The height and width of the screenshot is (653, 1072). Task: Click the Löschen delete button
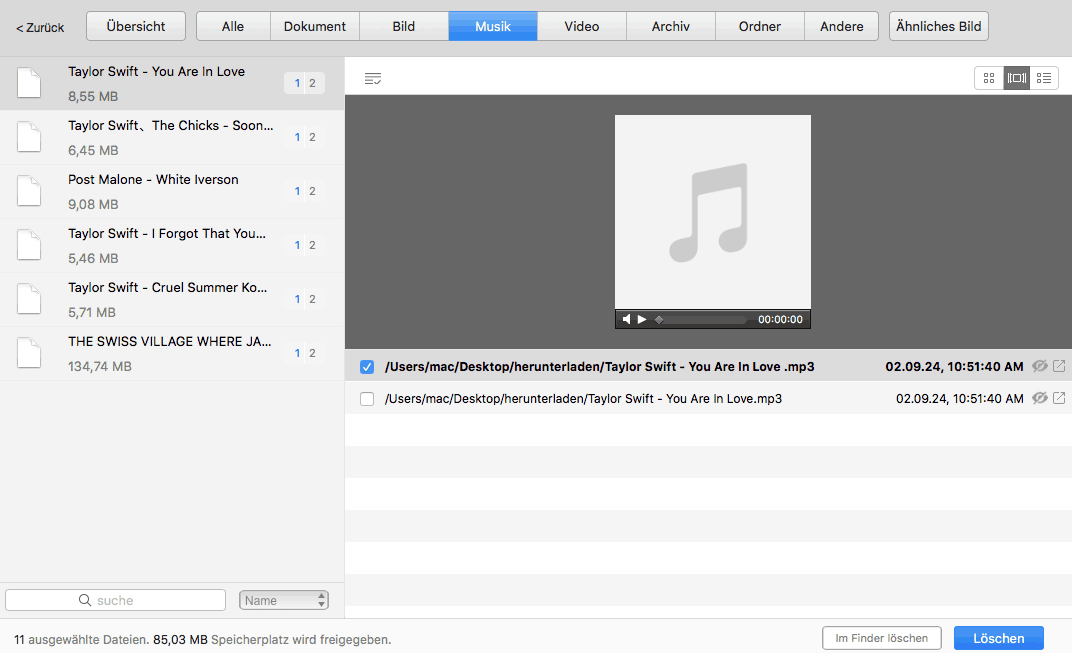(x=999, y=638)
